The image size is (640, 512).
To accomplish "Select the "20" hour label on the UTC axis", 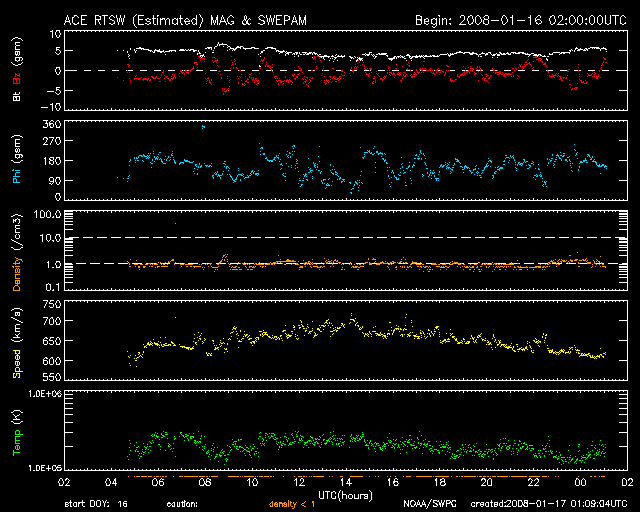I will [x=487, y=482].
